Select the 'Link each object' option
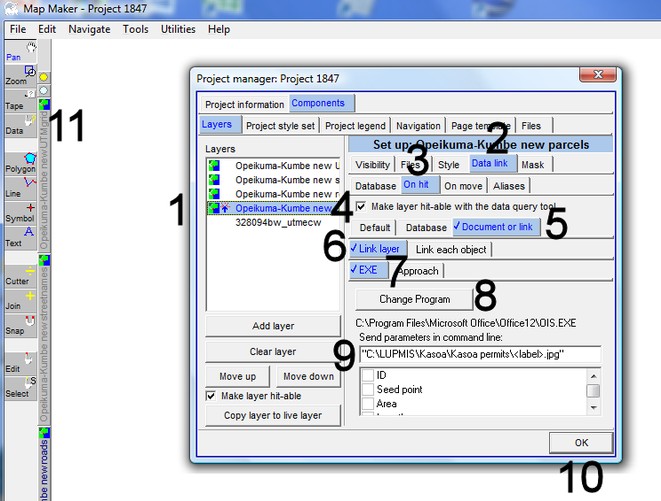This screenshot has width=661, height=501. click(x=451, y=249)
